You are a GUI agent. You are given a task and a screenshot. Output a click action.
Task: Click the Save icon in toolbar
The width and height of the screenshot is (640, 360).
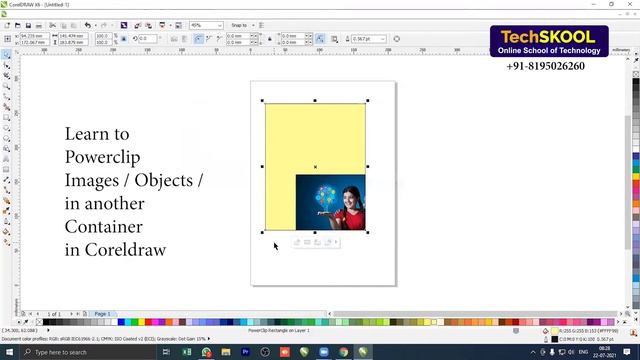point(28,25)
